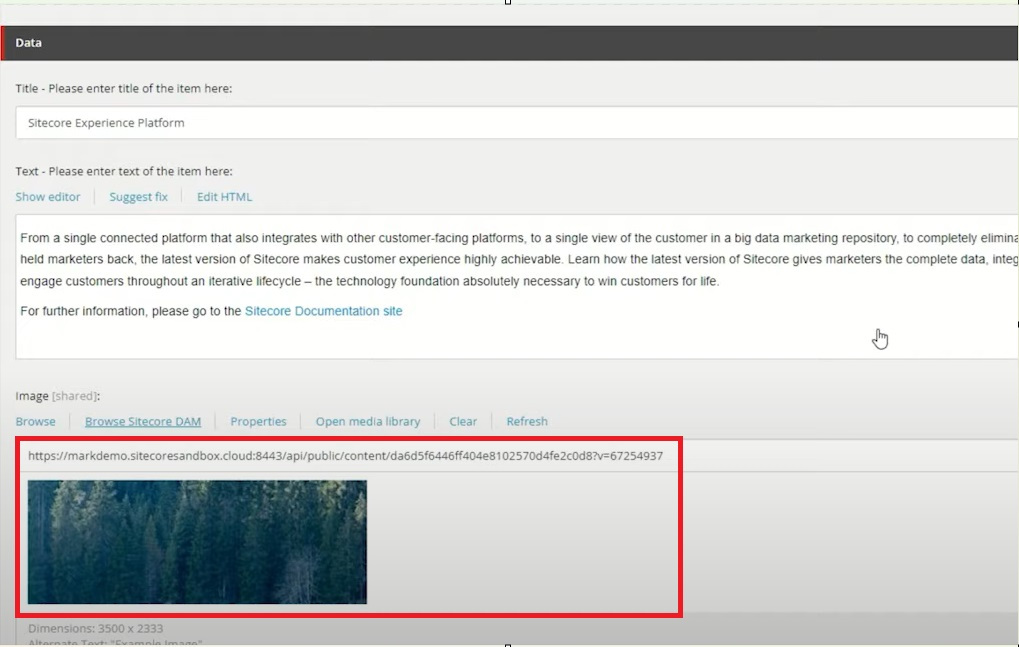Screen dimensions: 1019x647
Task: Open the Edit HTML link
Action: point(224,197)
